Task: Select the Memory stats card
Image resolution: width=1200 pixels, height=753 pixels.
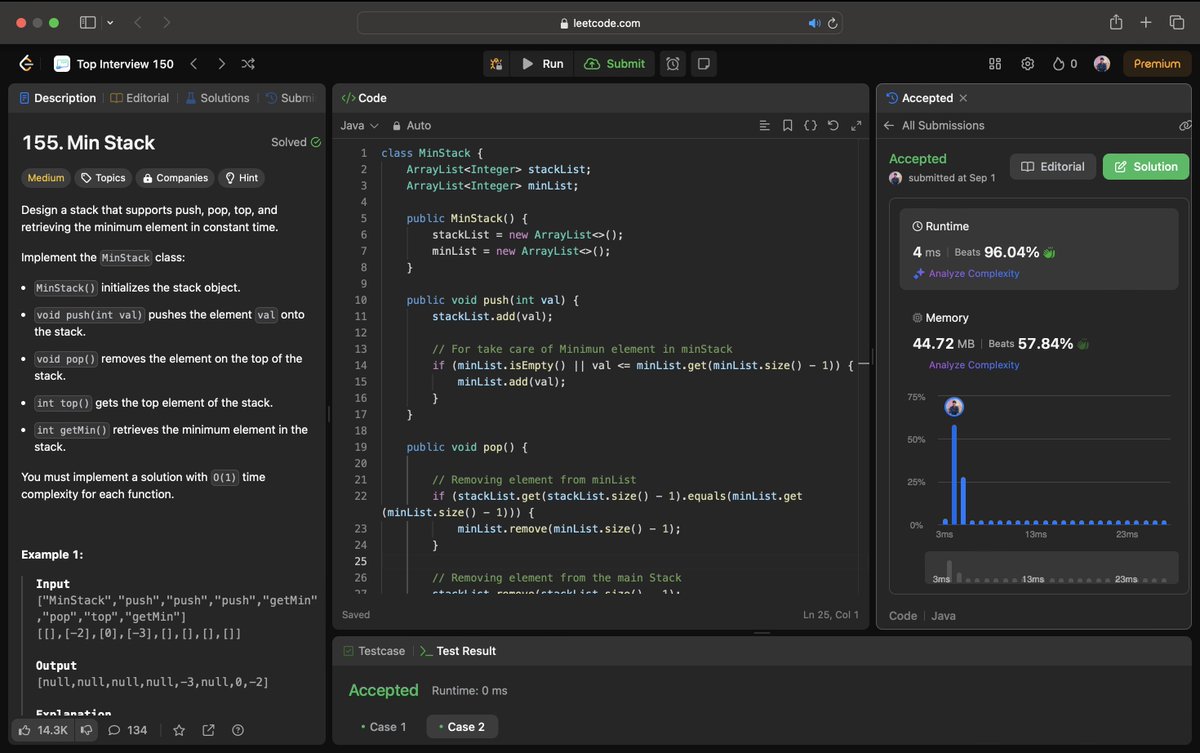Action: [1038, 341]
